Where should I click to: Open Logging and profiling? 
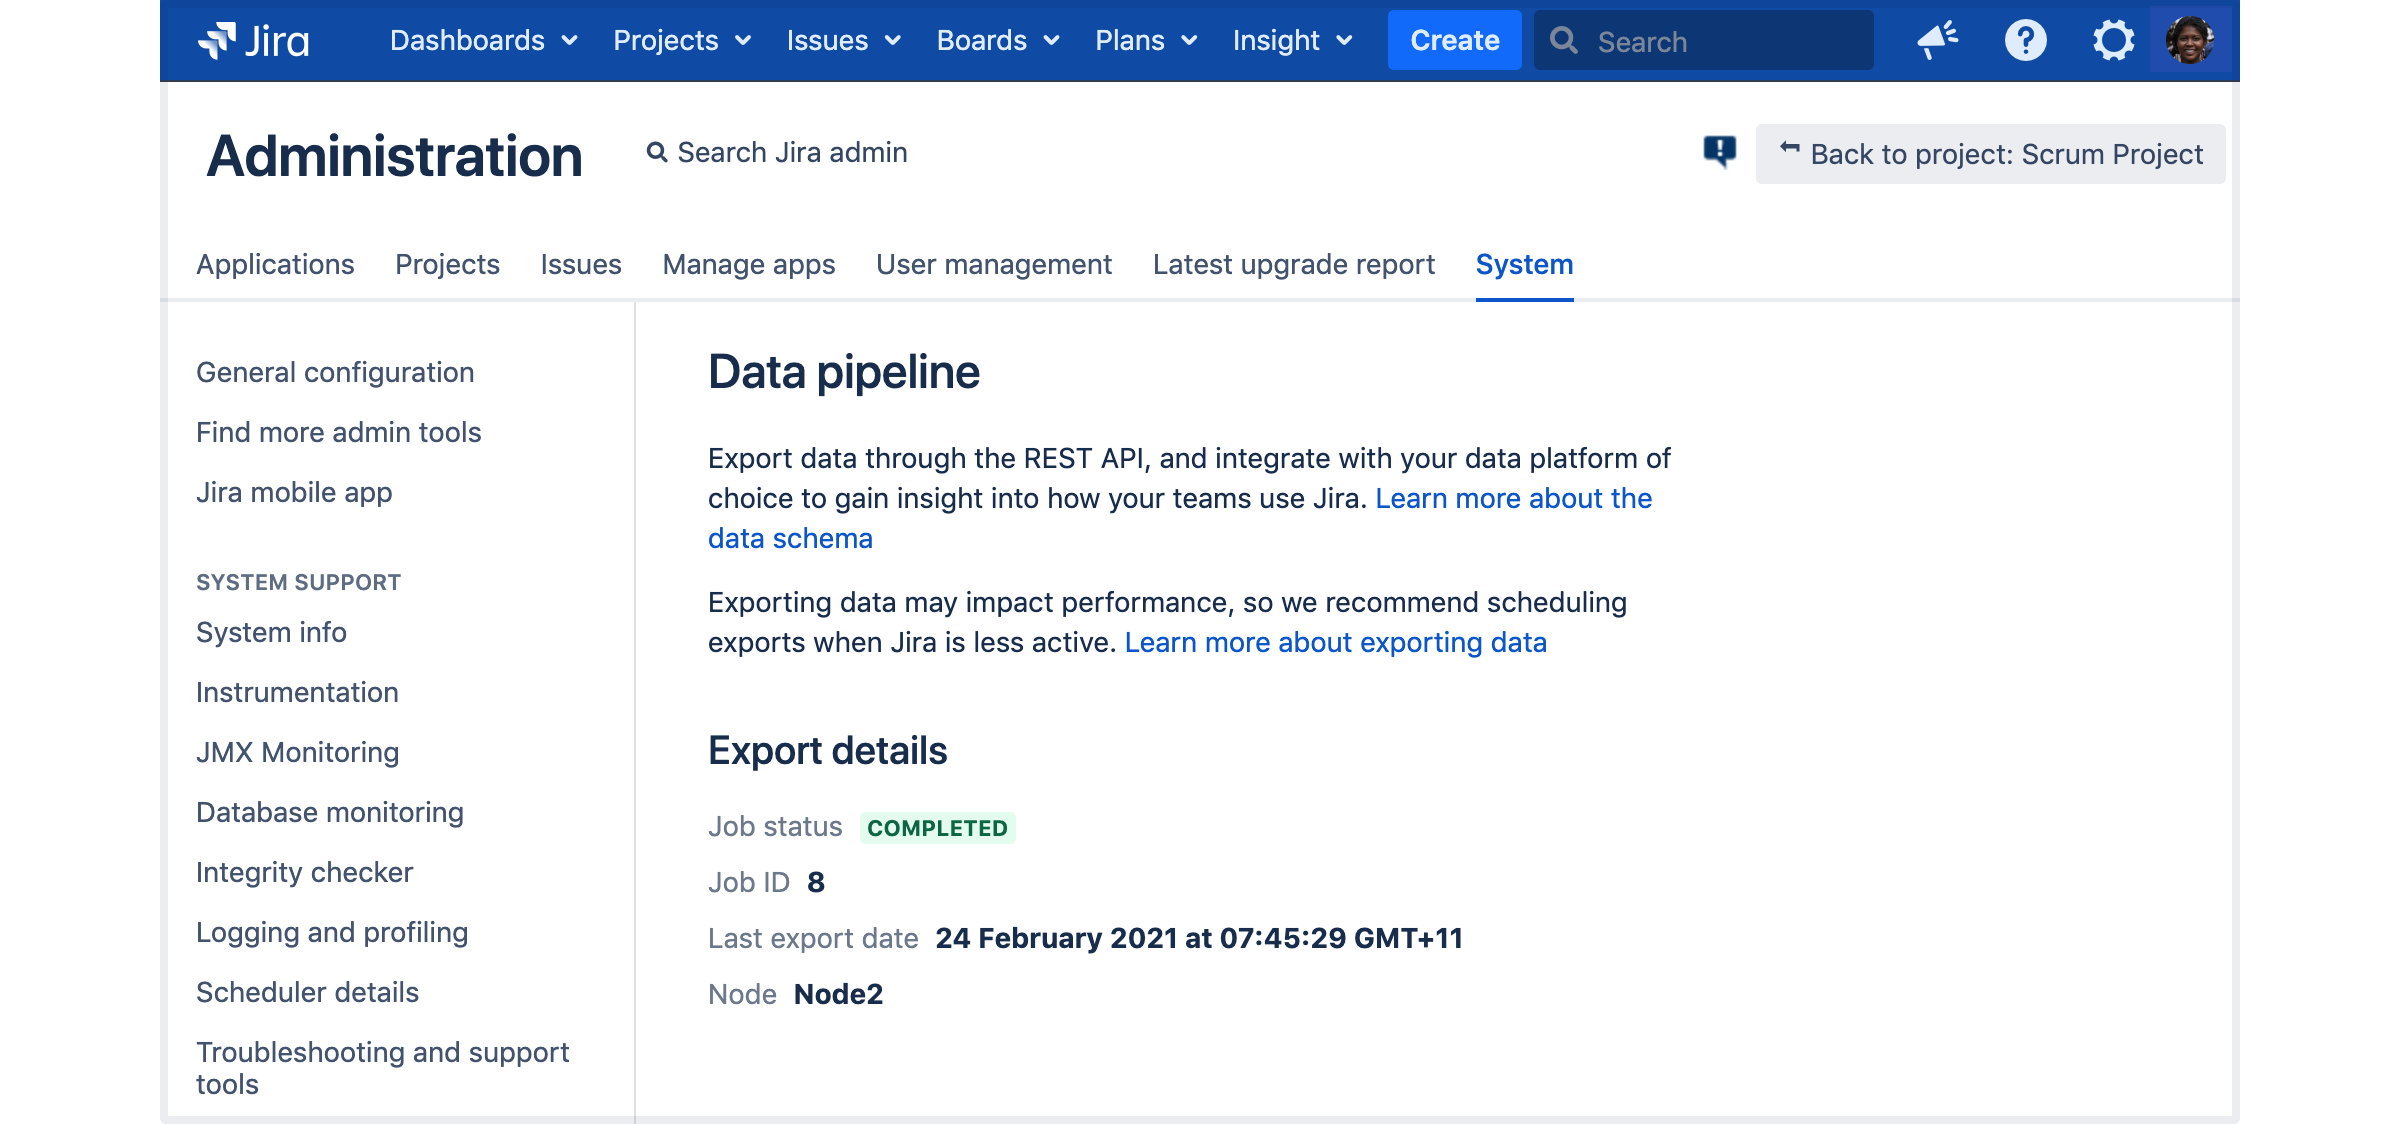click(332, 932)
